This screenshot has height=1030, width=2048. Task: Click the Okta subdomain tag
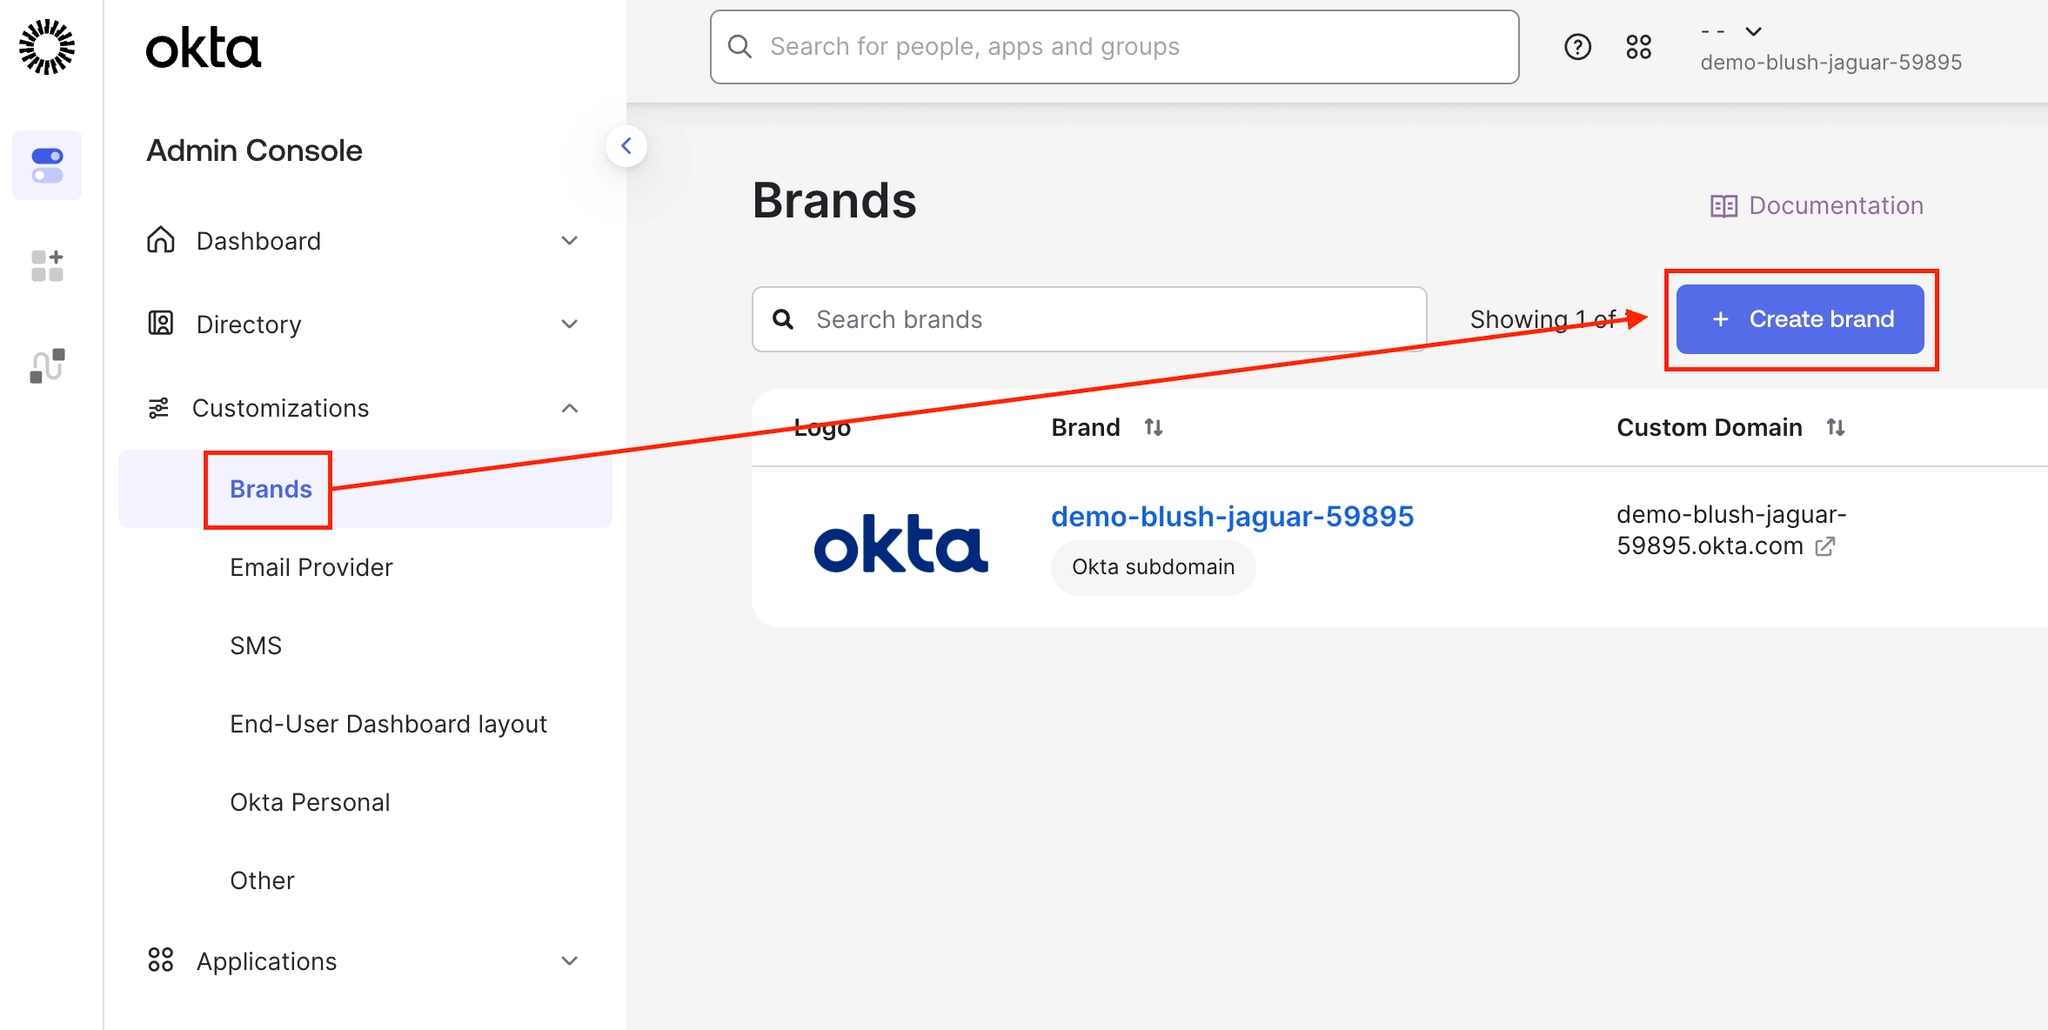(x=1153, y=567)
